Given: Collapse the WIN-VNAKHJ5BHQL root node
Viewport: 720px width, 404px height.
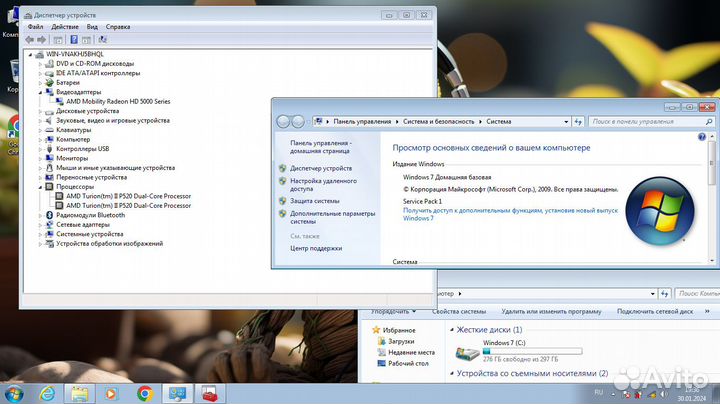Looking at the screenshot, I should tap(30, 54).
